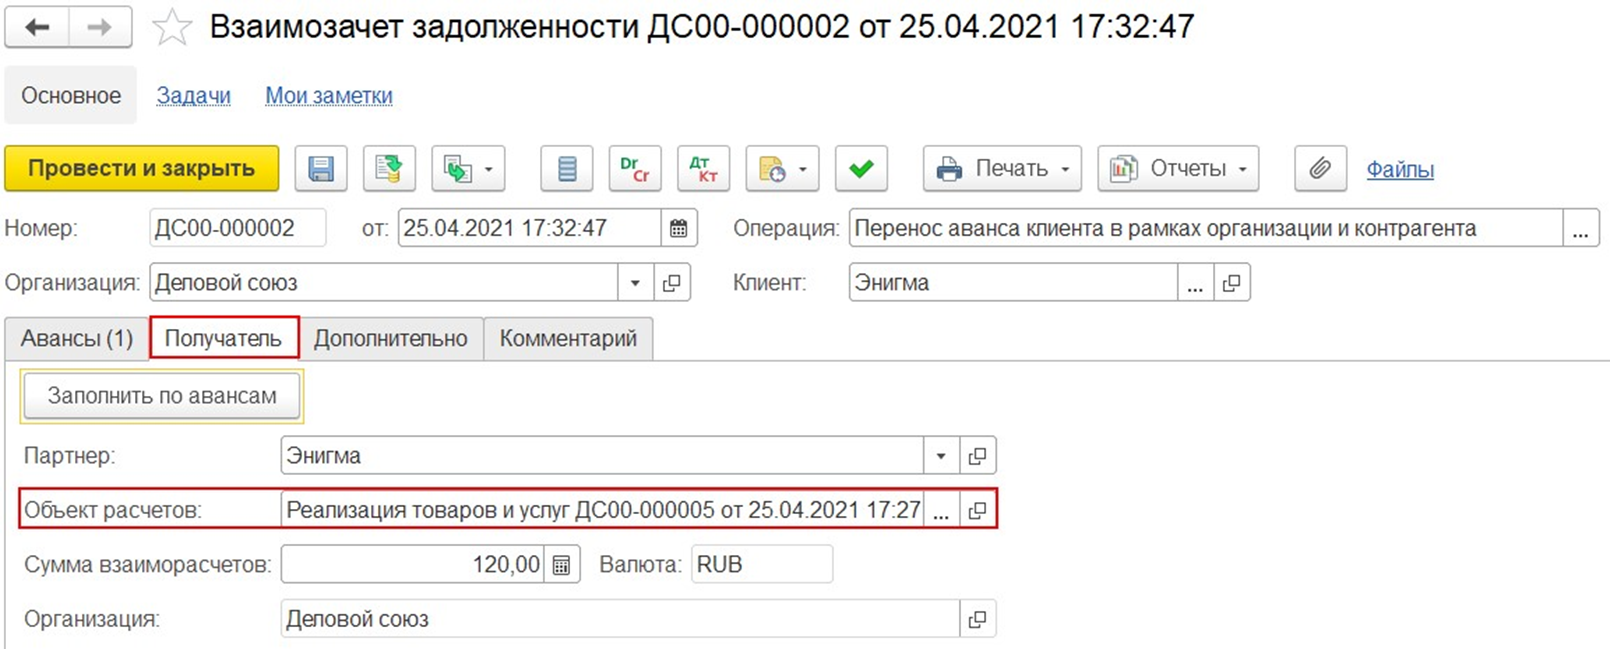Open calculator for Сумма взаиморасчетов
Viewport: 1610px width, 649px height.
pyautogui.click(x=561, y=565)
